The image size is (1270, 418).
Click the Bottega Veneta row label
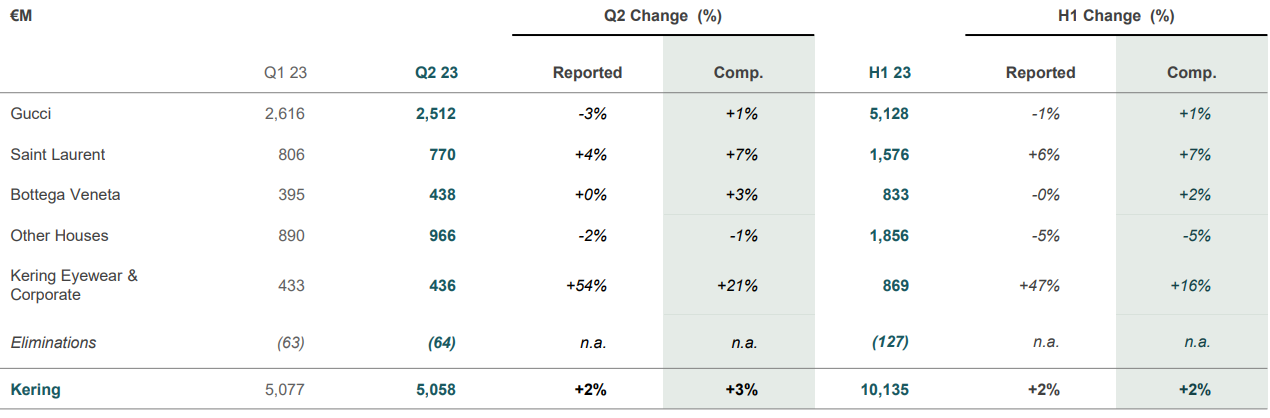coord(65,195)
